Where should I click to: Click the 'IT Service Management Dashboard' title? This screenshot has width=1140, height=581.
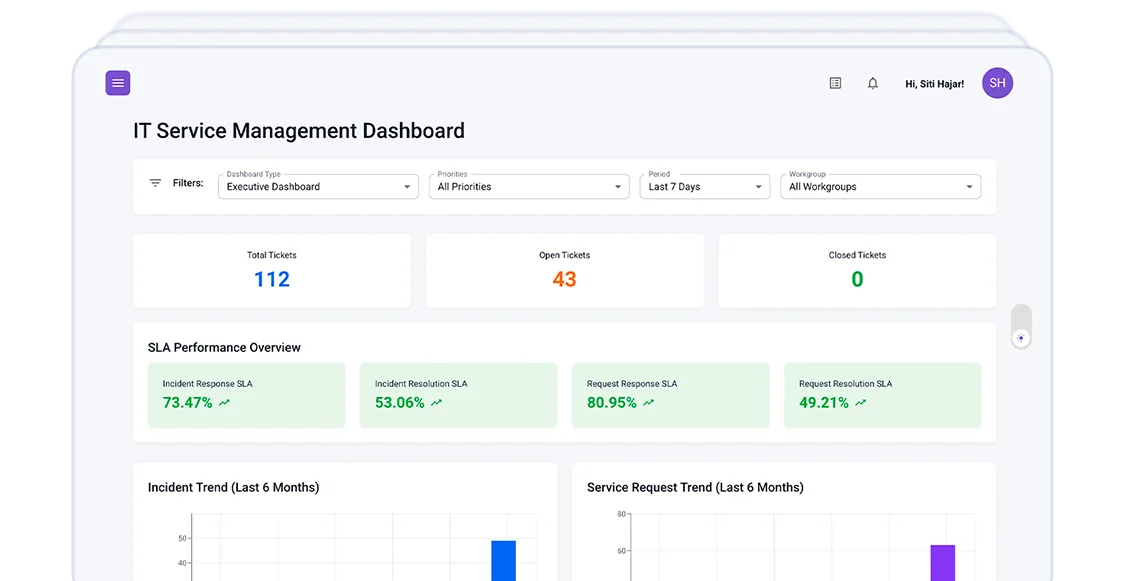[299, 131]
